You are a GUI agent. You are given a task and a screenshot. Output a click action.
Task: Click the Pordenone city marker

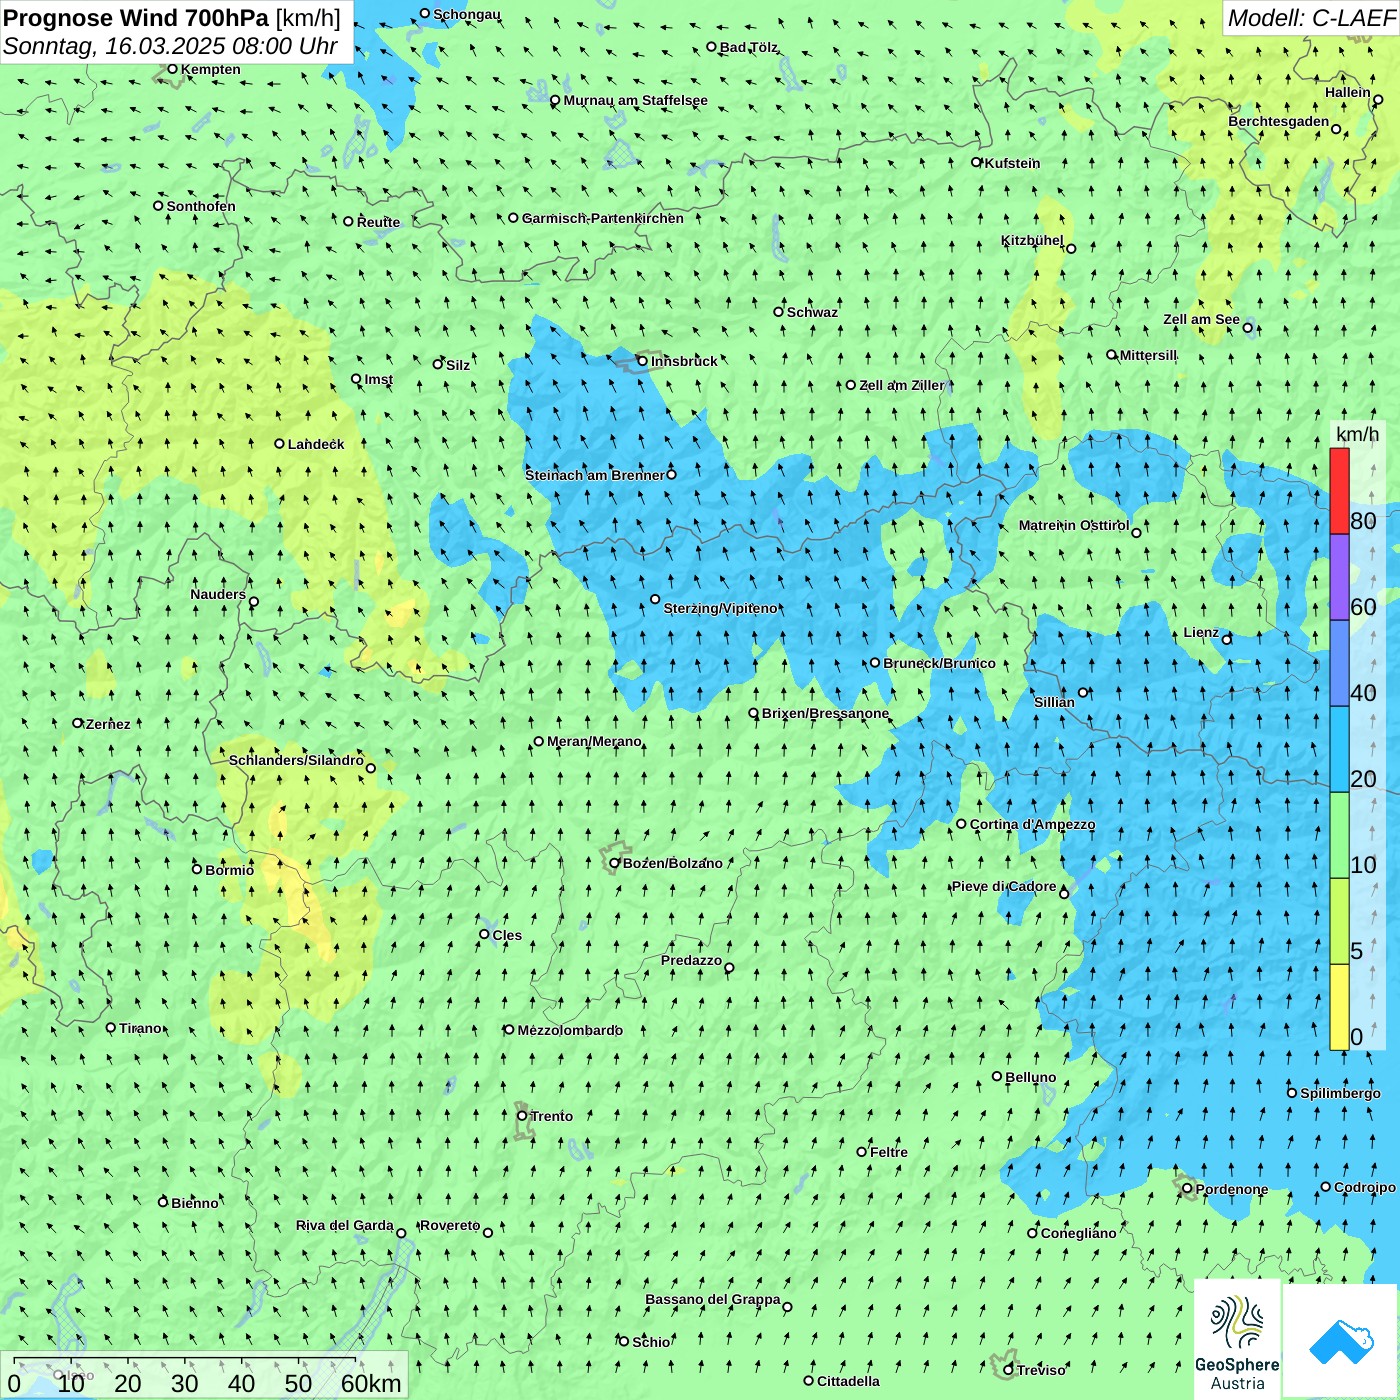point(1187,1189)
